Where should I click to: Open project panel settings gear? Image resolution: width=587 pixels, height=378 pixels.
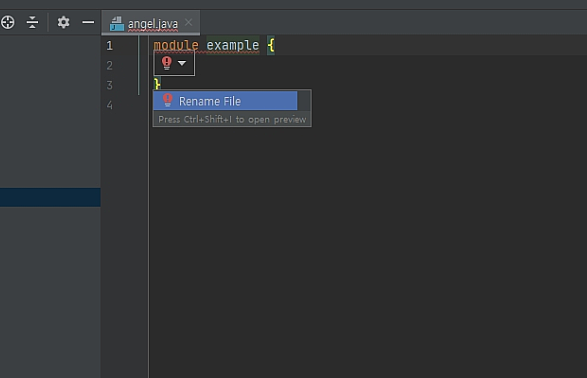tap(63, 22)
